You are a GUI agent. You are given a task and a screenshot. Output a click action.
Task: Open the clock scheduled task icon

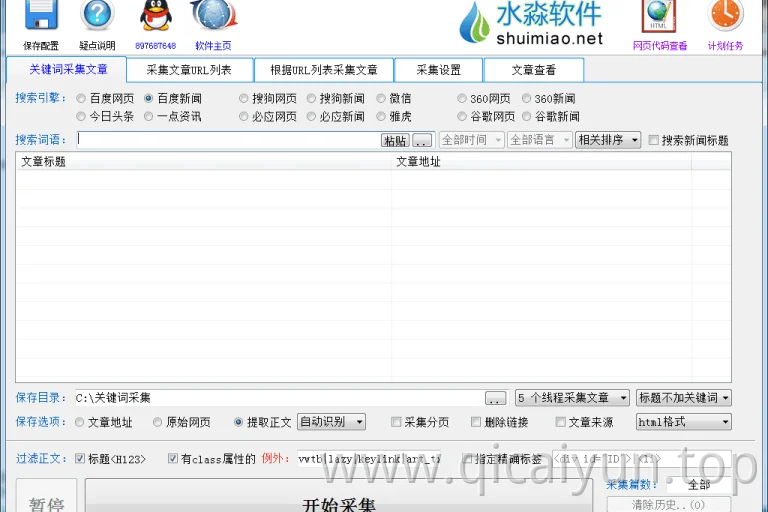tap(725, 16)
